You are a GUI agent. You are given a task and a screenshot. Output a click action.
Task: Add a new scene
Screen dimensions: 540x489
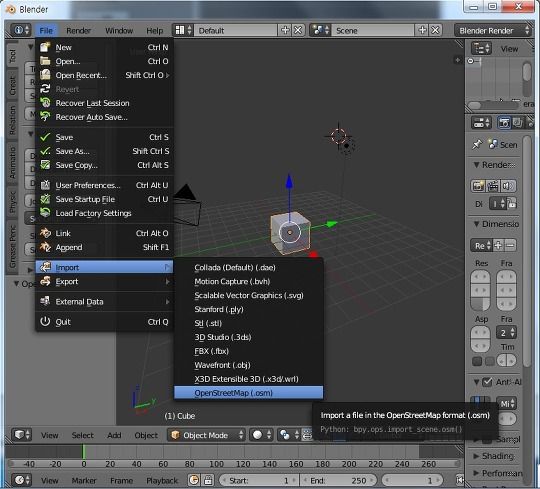423,30
